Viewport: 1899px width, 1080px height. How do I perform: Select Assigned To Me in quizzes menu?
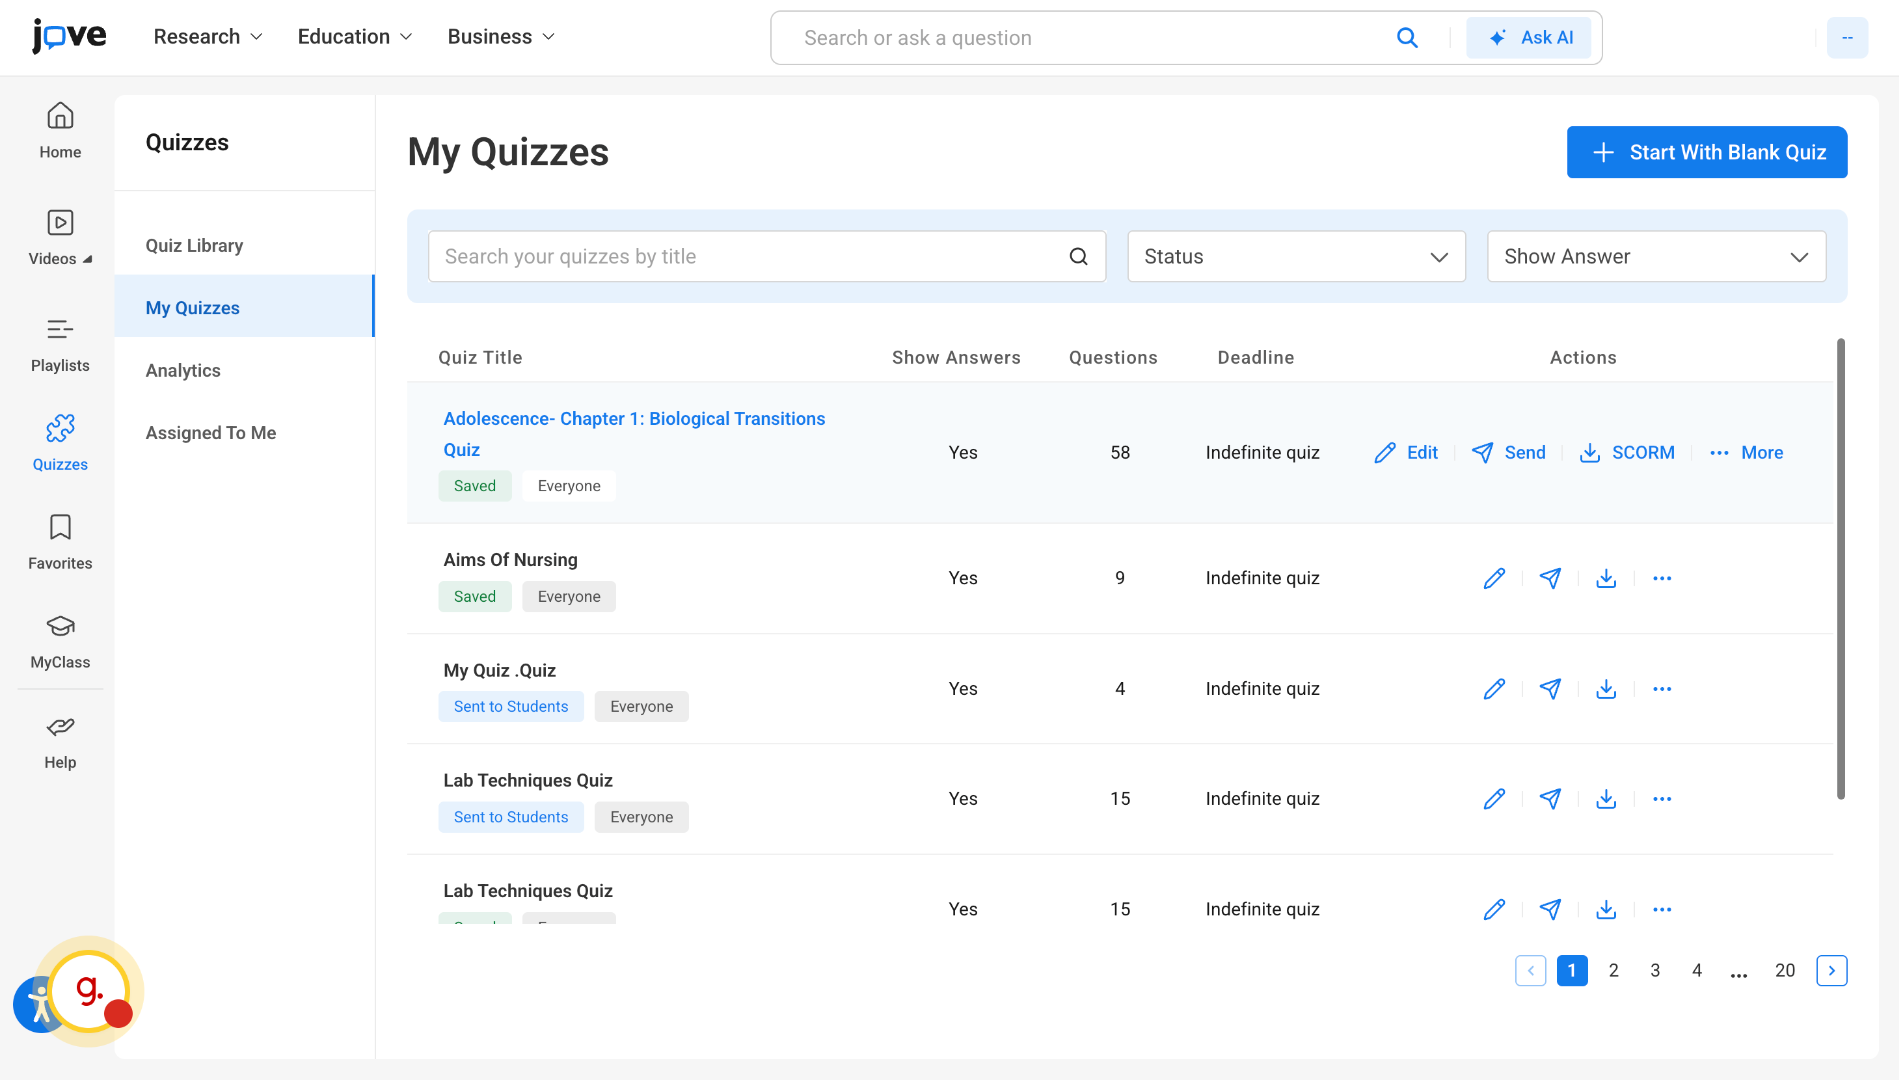click(211, 433)
